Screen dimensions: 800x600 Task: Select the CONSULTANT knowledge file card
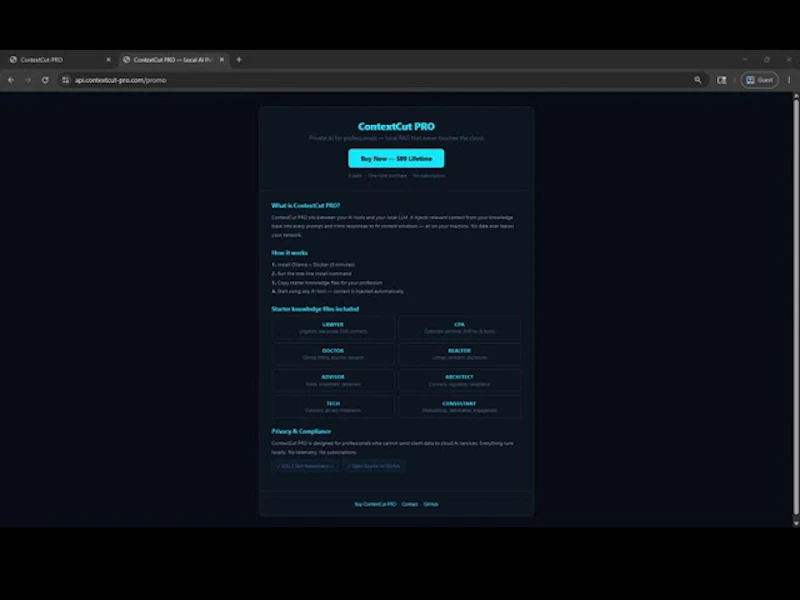point(459,407)
